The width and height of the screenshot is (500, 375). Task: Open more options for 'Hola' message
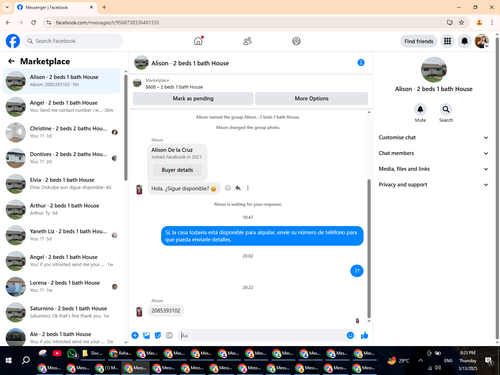pos(248,188)
